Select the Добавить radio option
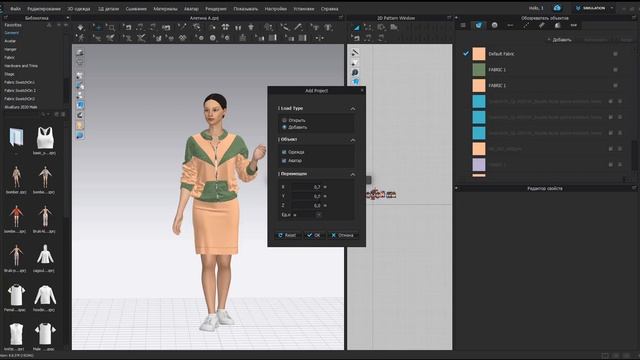The height and width of the screenshot is (360, 640). tap(284, 127)
